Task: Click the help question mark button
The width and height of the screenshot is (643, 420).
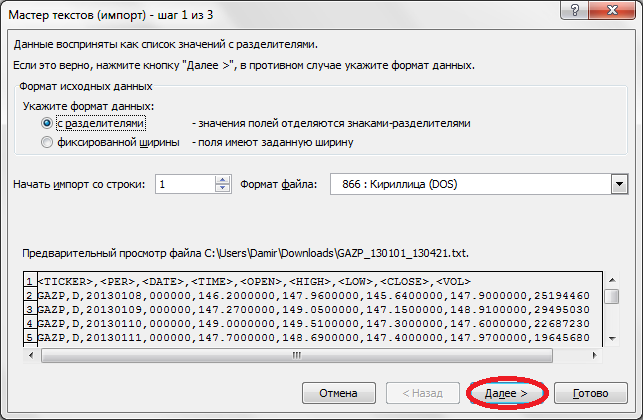Action: tap(575, 11)
